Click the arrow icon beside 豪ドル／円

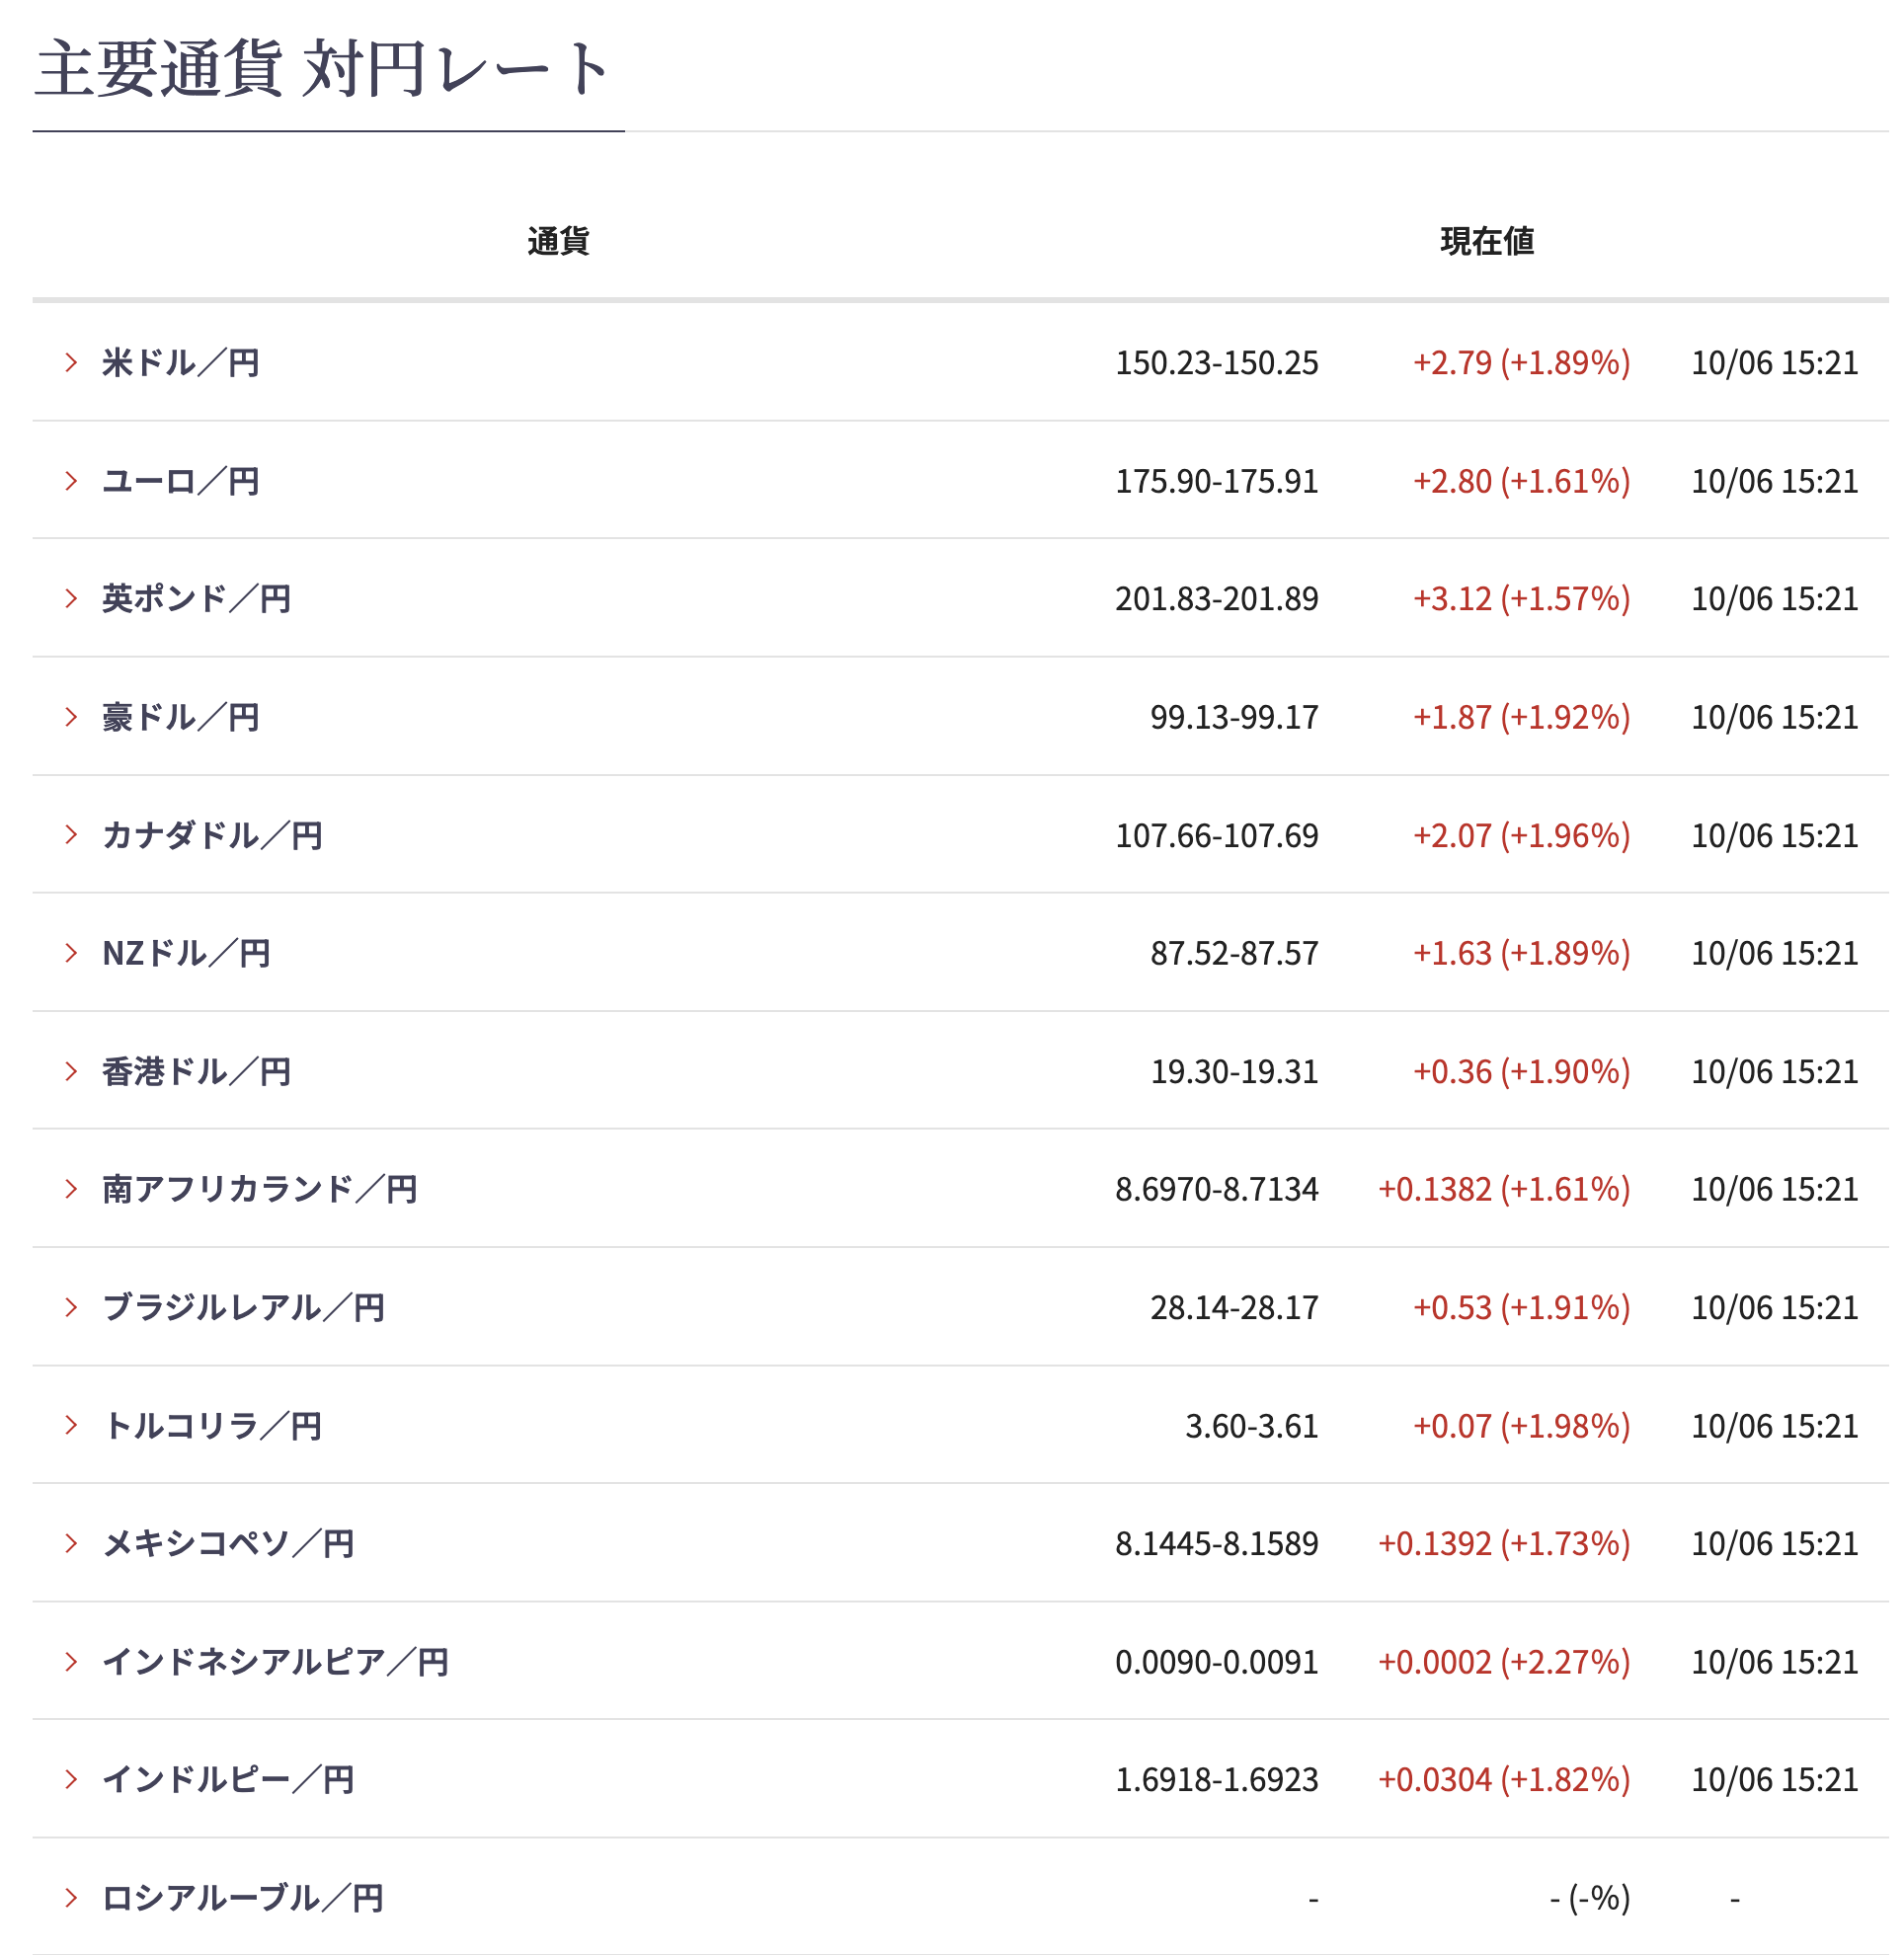pyautogui.click(x=71, y=717)
